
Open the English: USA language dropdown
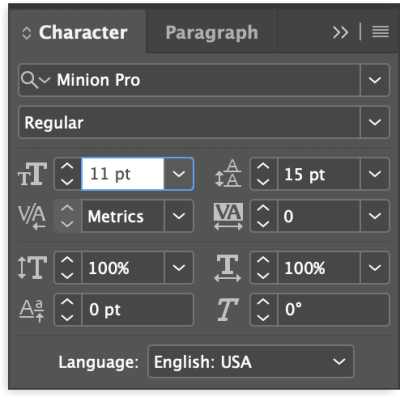click(251, 362)
